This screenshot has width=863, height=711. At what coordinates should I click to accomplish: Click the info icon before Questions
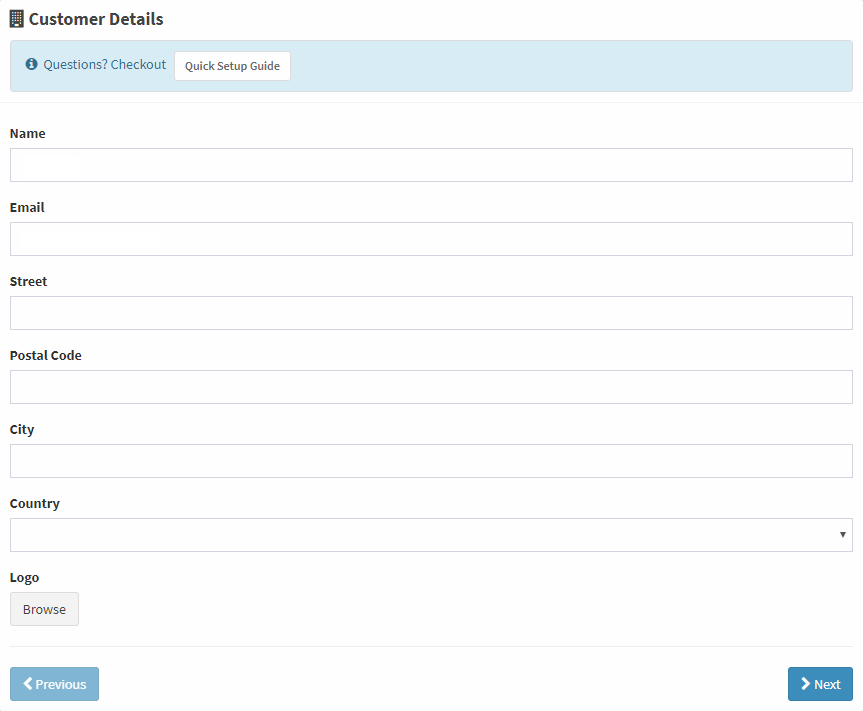point(31,64)
